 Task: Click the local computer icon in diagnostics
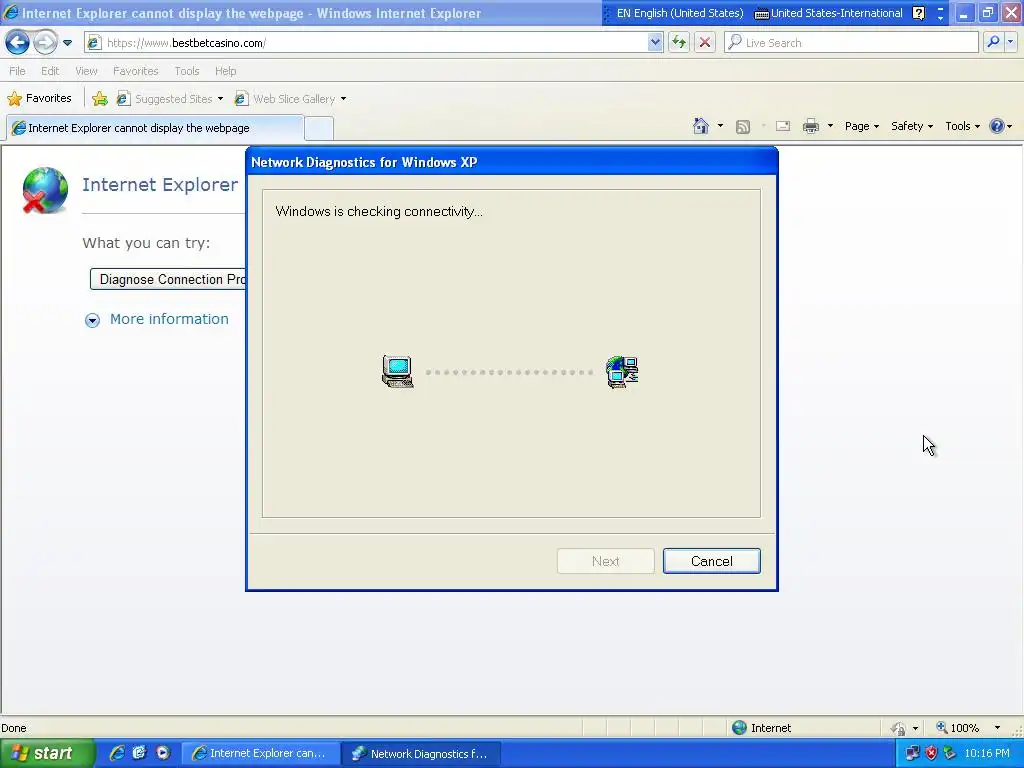coord(398,372)
